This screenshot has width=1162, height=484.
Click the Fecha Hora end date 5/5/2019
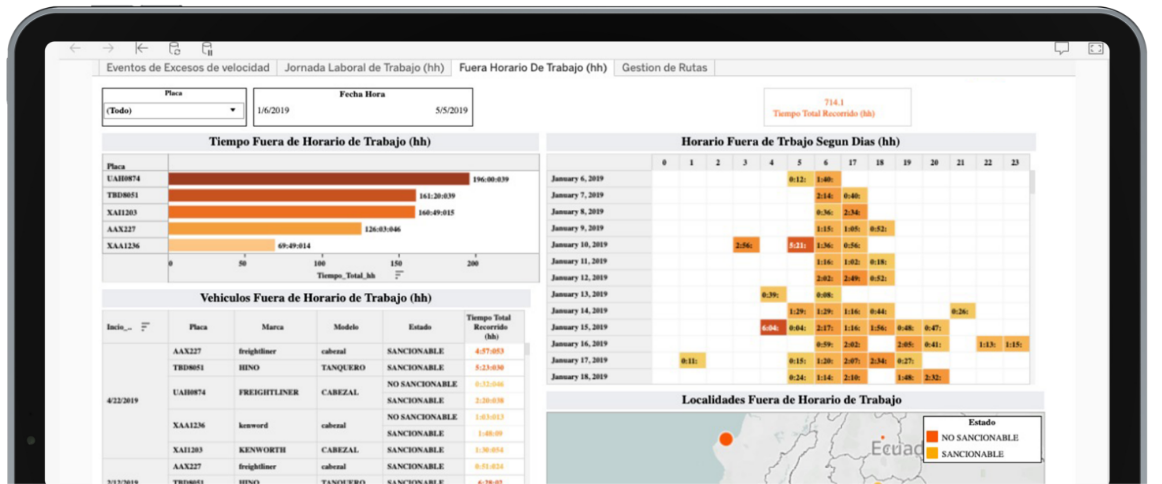tap(451, 111)
